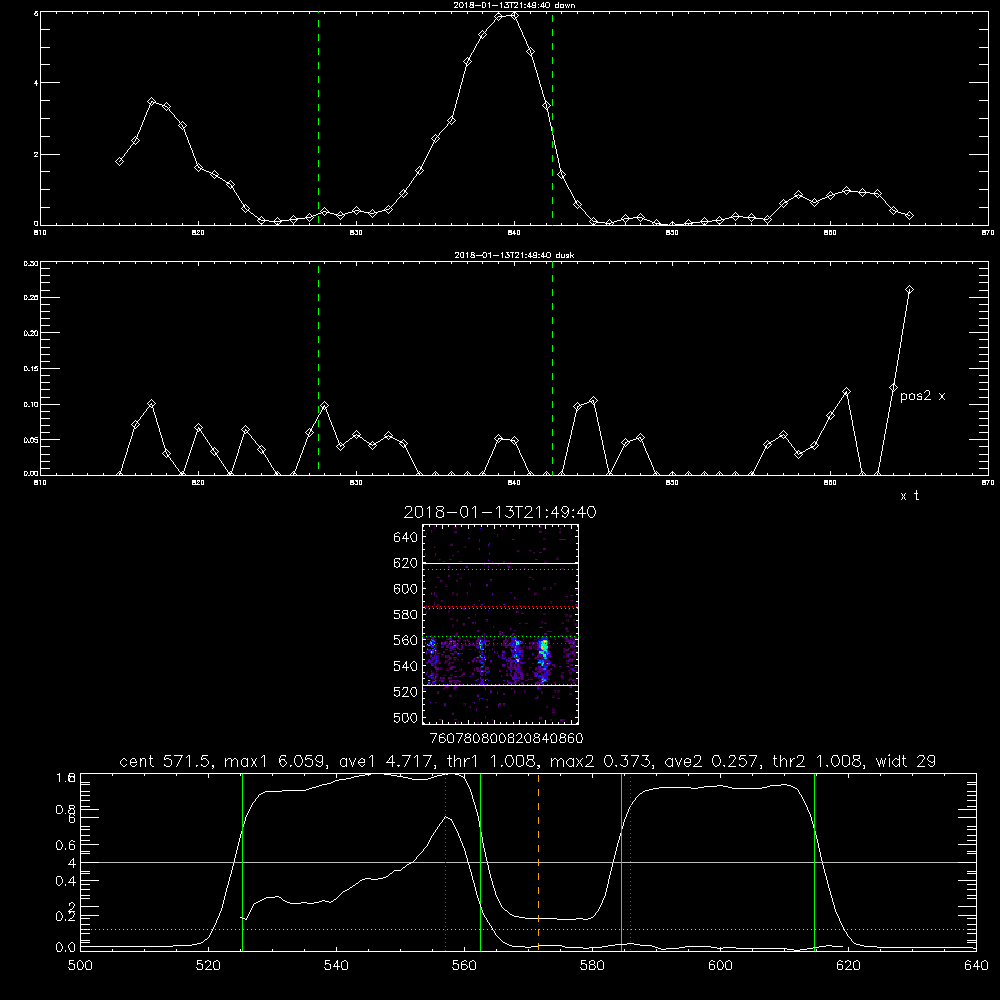The image size is (1000, 1000).
Task: Click the spectrogram y-axis label 600
Action: [406, 589]
